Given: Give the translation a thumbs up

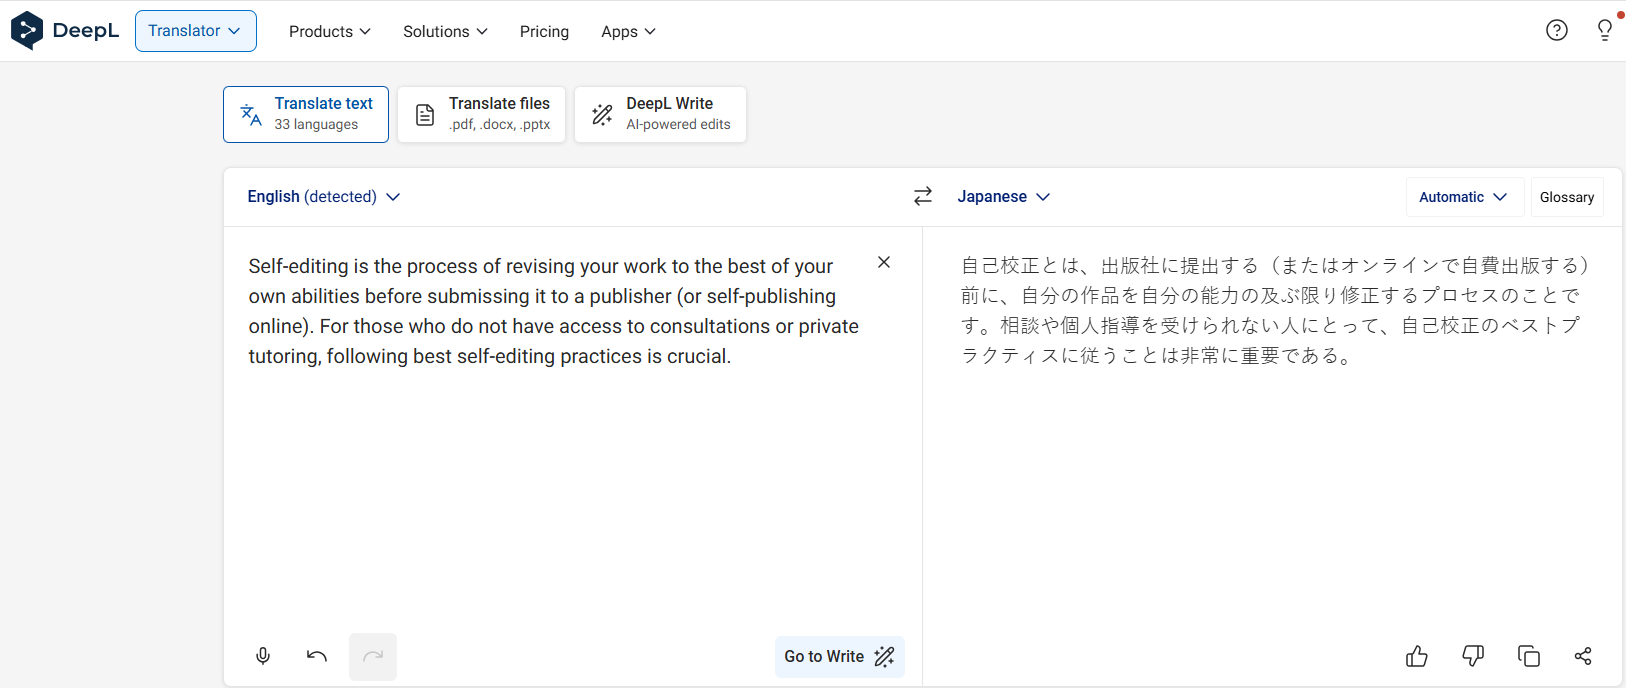Looking at the screenshot, I should pos(1417,656).
